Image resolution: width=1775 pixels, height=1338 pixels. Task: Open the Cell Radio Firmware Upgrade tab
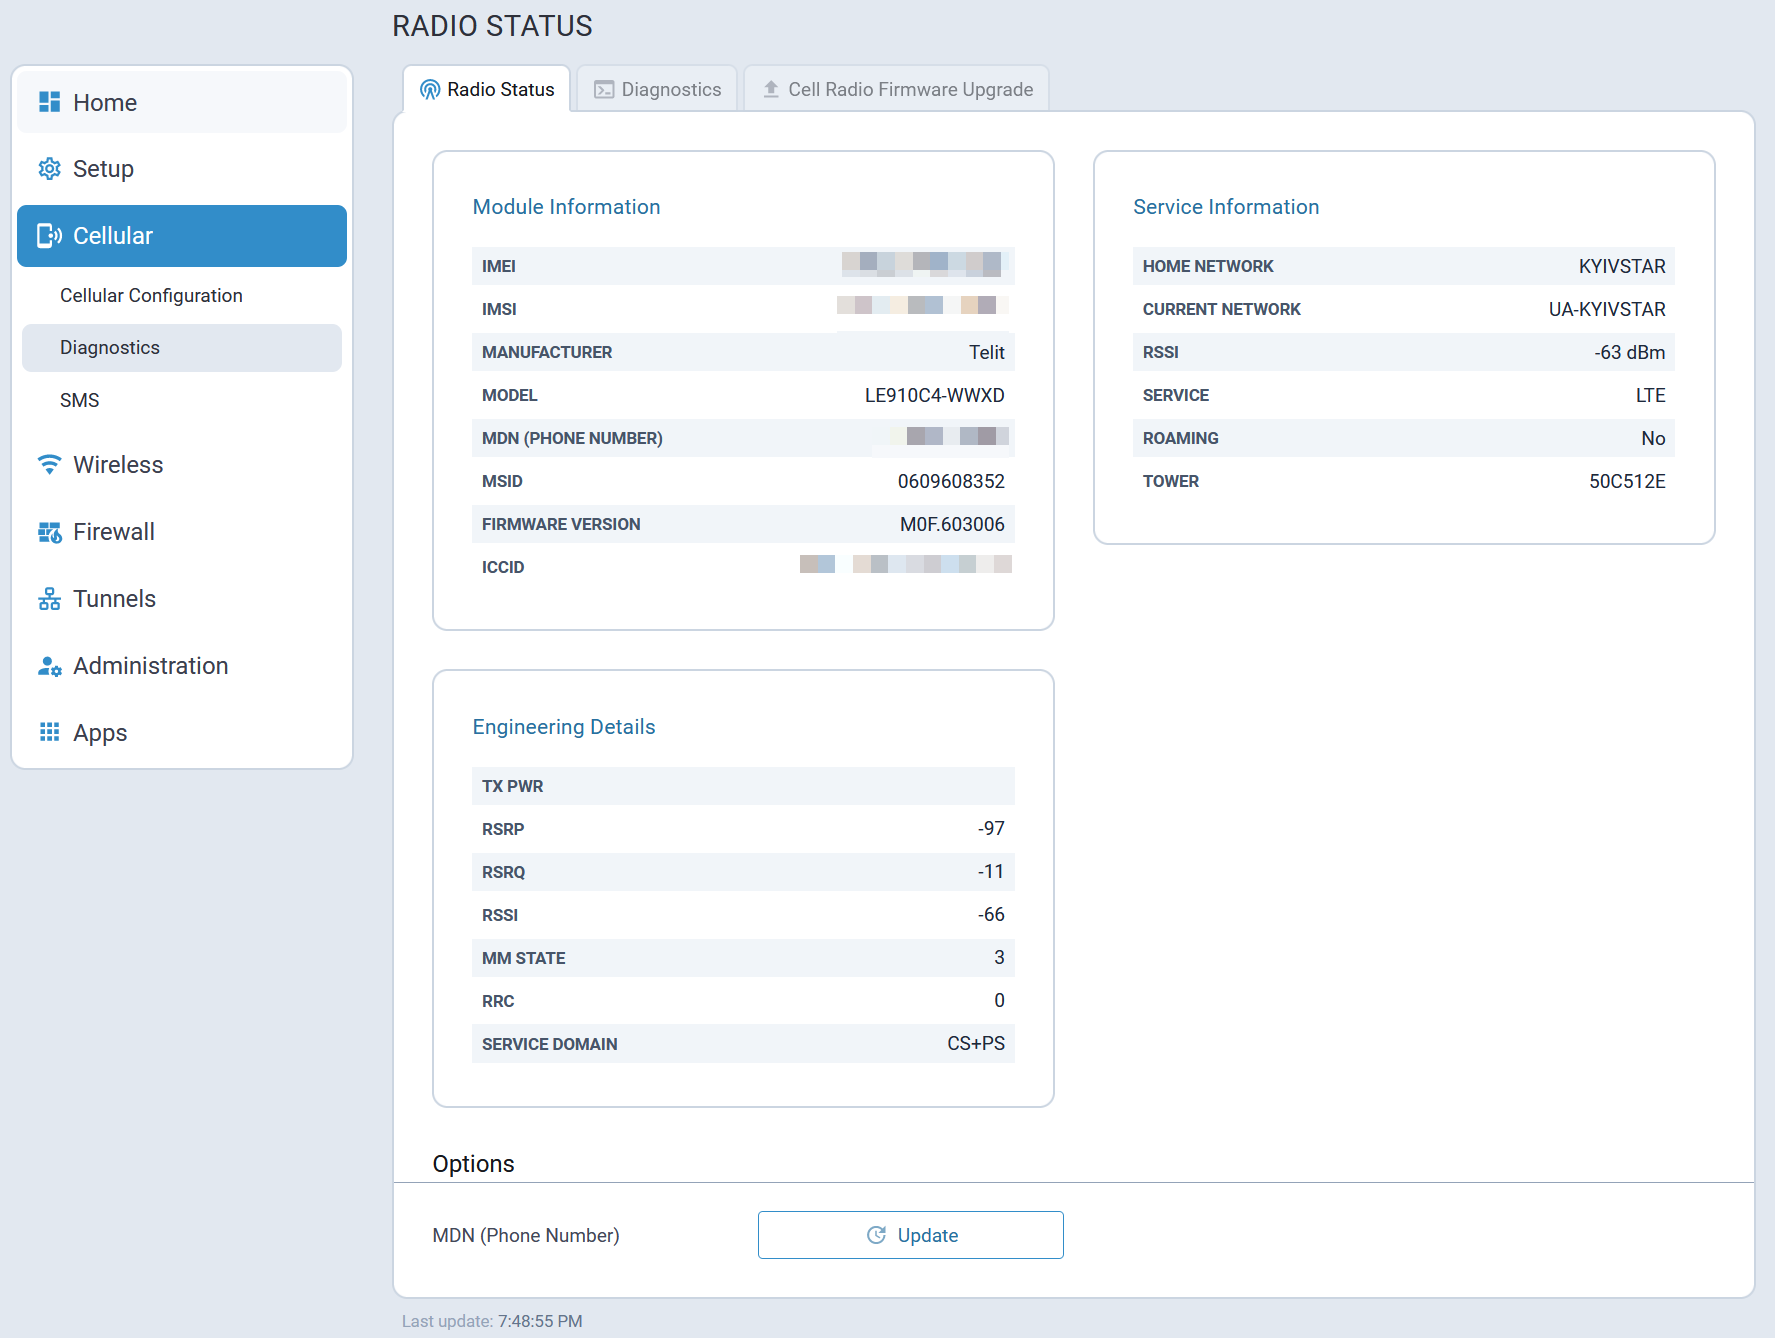[897, 90]
